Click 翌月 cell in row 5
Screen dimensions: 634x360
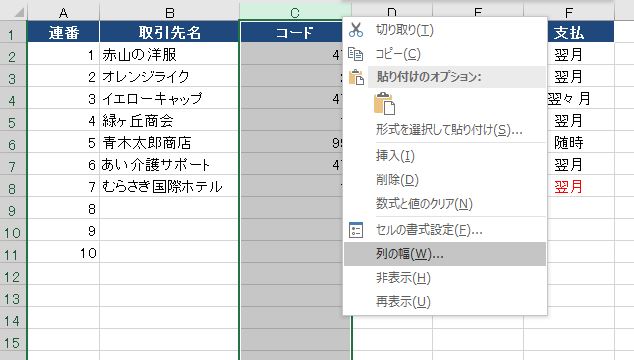point(581,121)
